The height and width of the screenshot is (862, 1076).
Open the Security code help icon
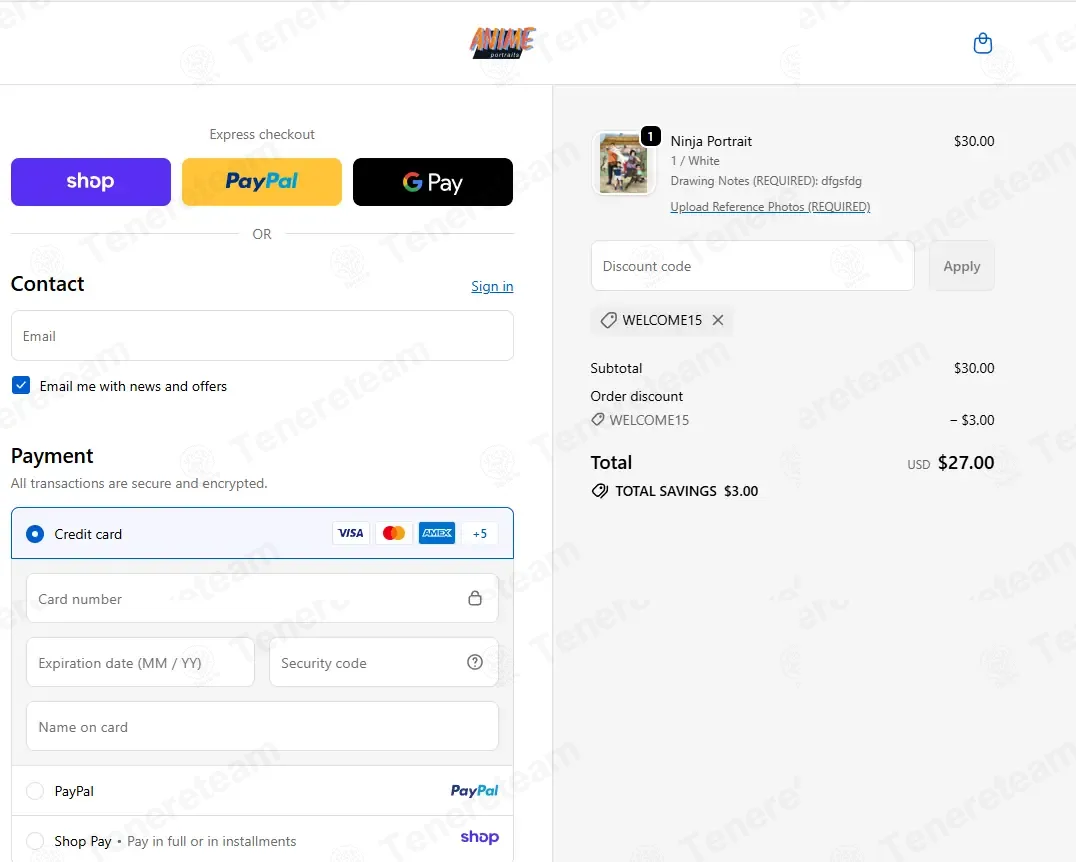click(x=475, y=662)
